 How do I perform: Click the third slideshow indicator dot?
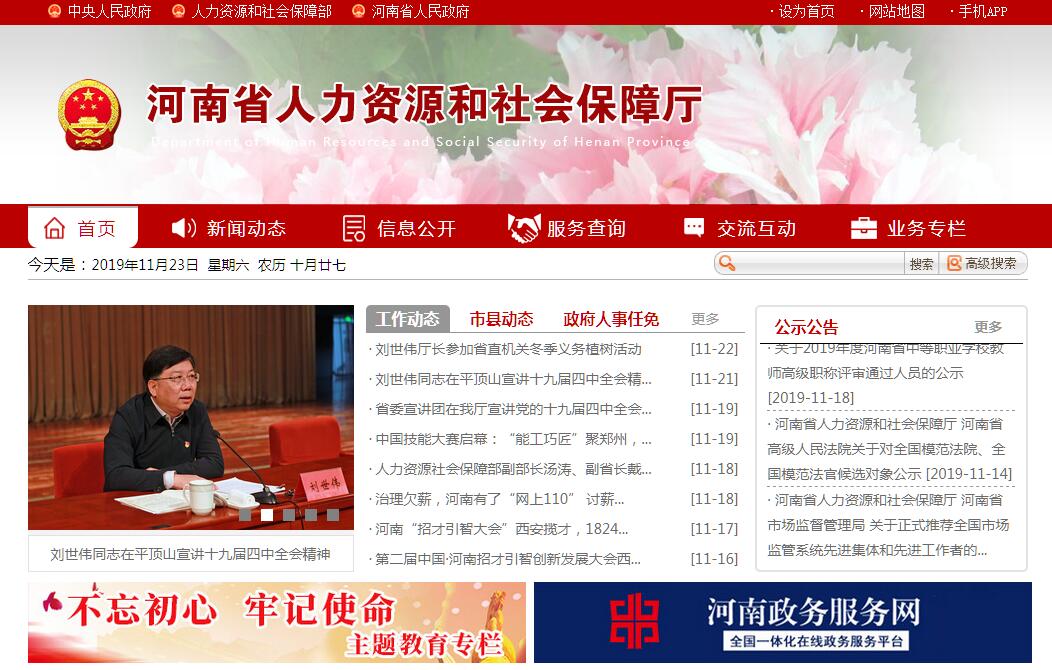click(289, 515)
